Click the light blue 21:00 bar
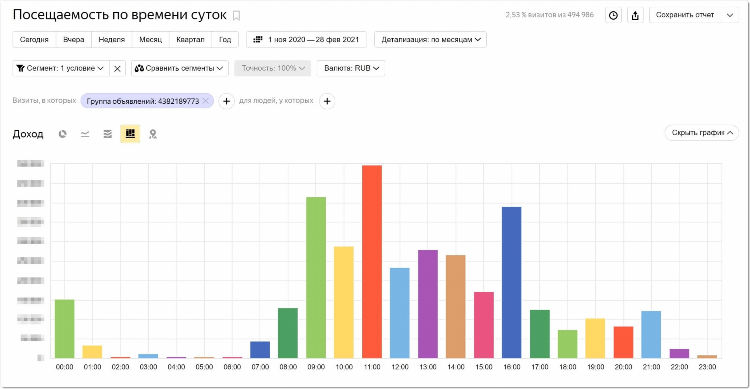The image size is (750, 389). click(x=651, y=334)
